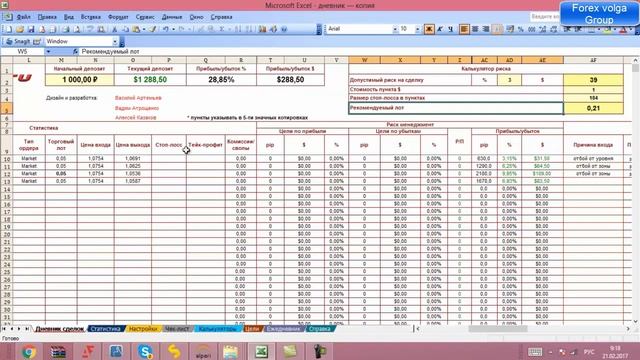
Task: Open Print Preview from the toolbar
Action: (77, 29)
